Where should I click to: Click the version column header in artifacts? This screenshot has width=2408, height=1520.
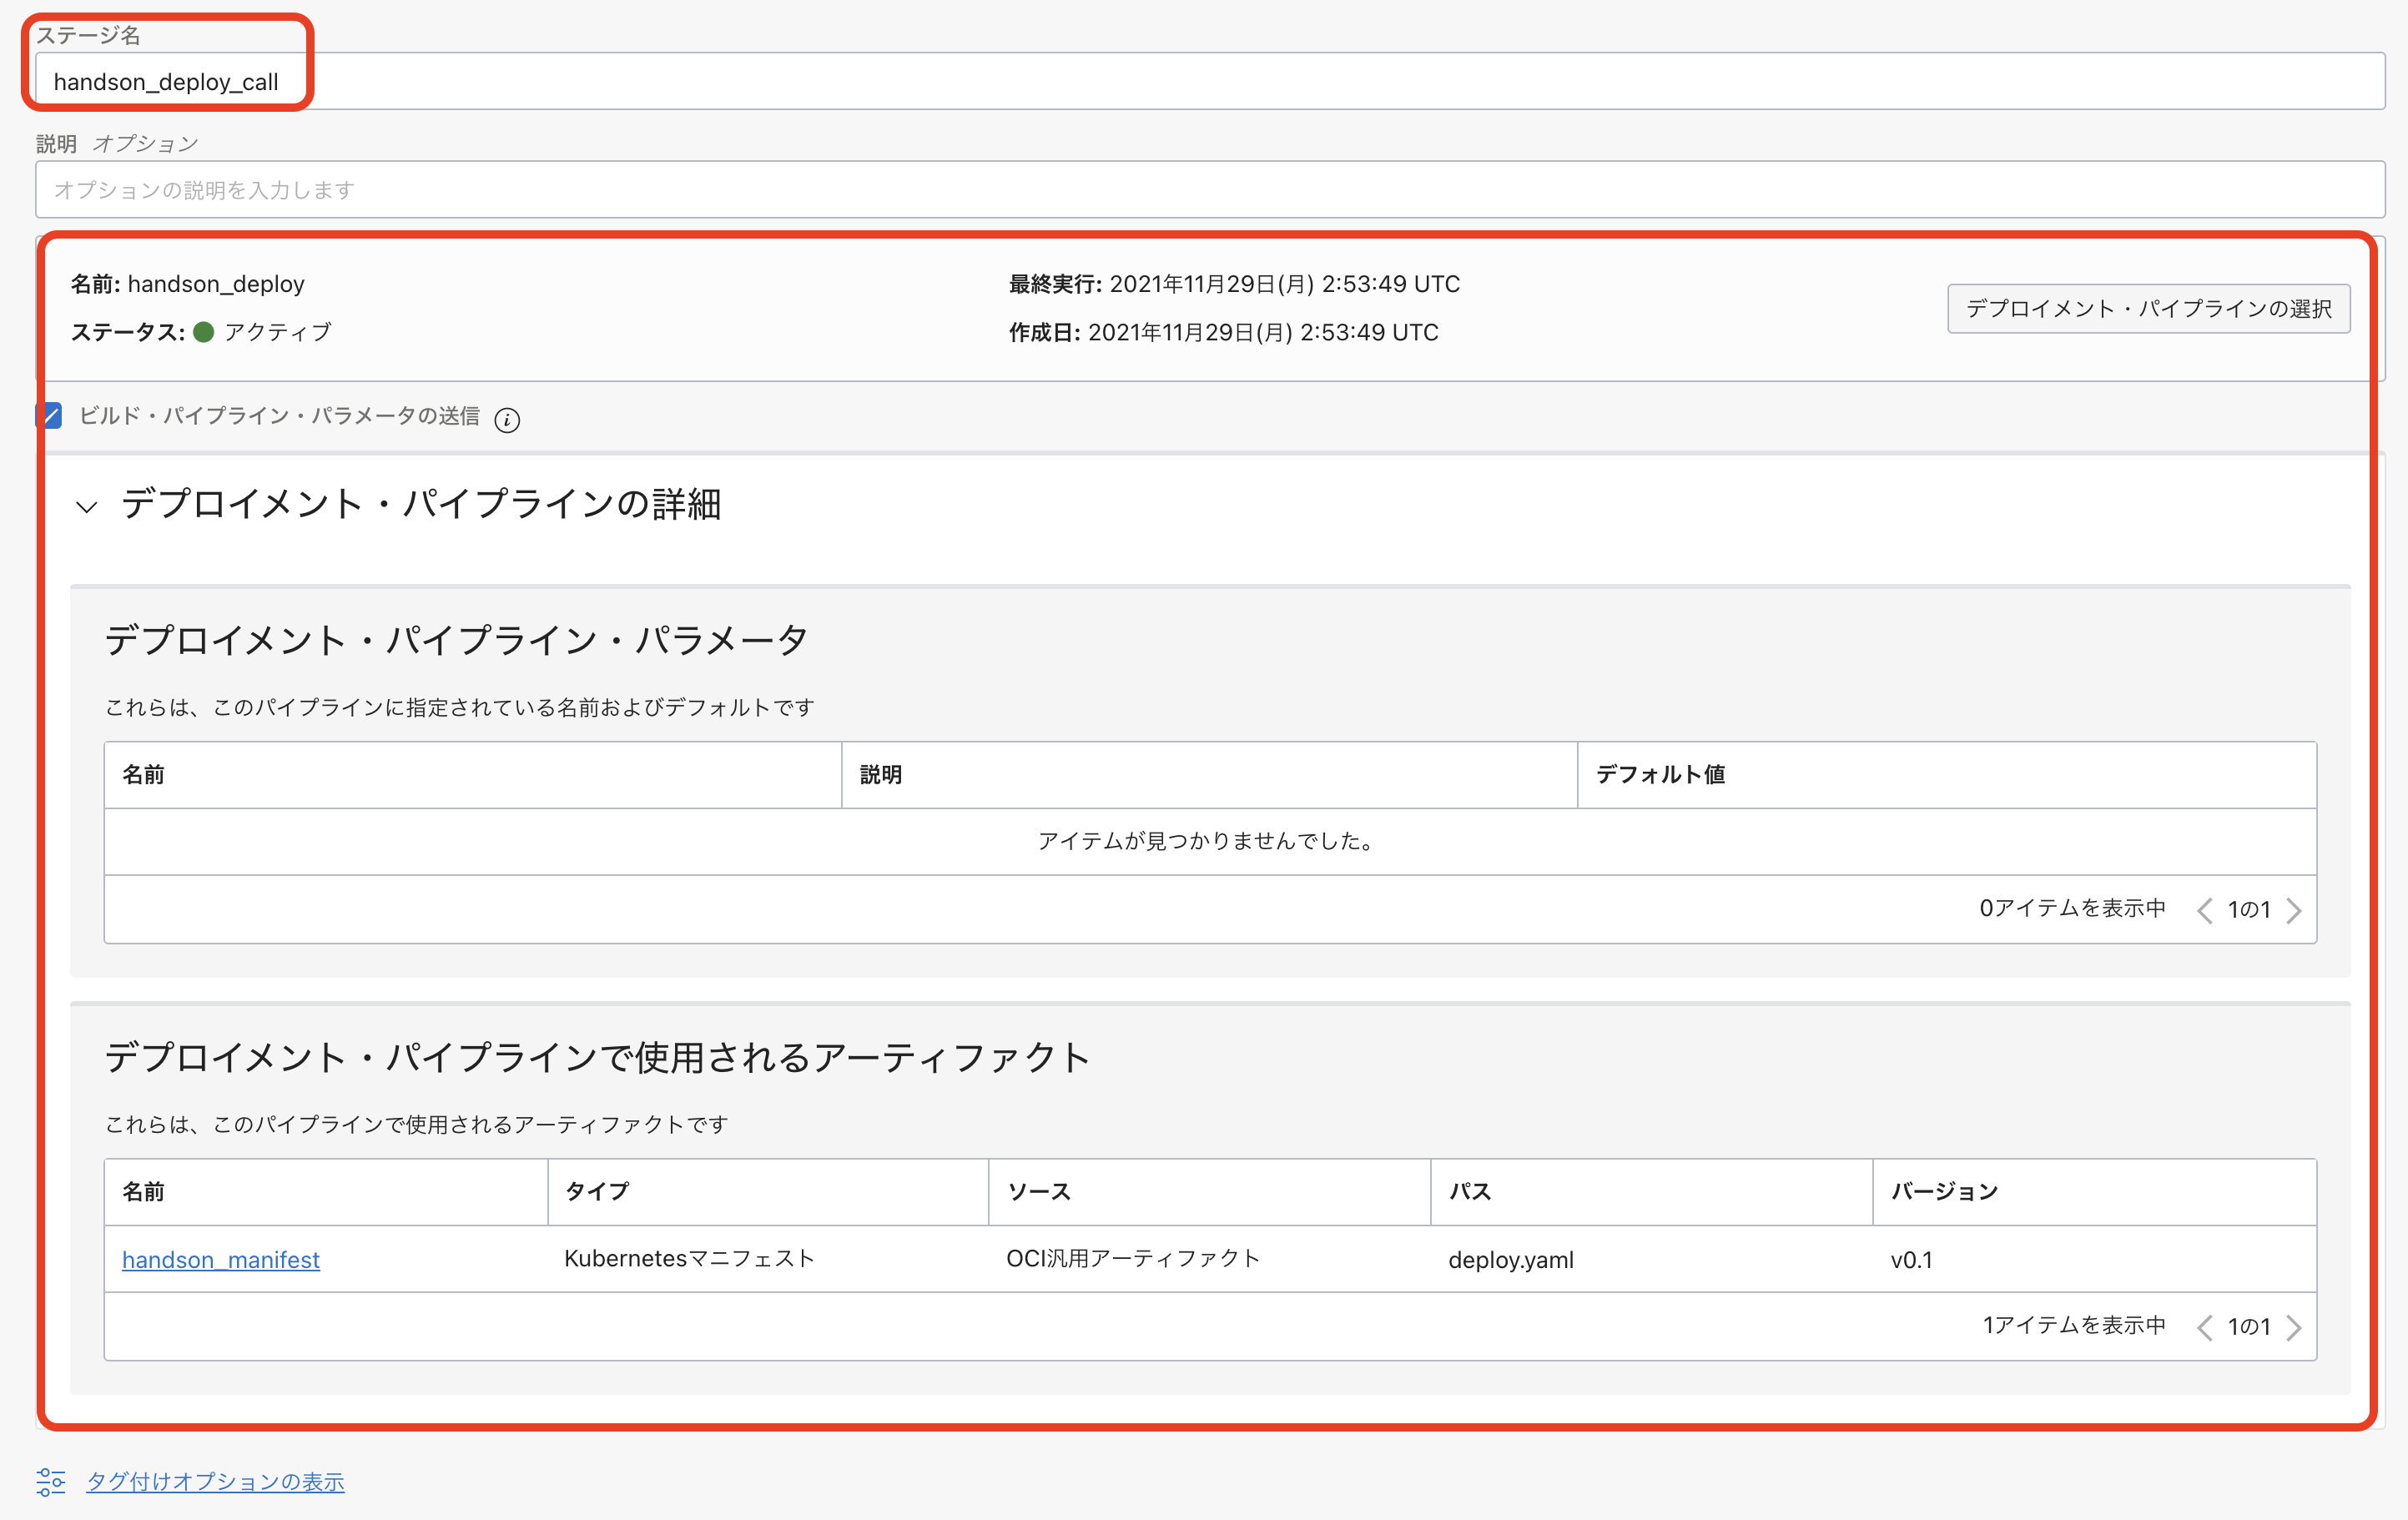point(1943,1191)
